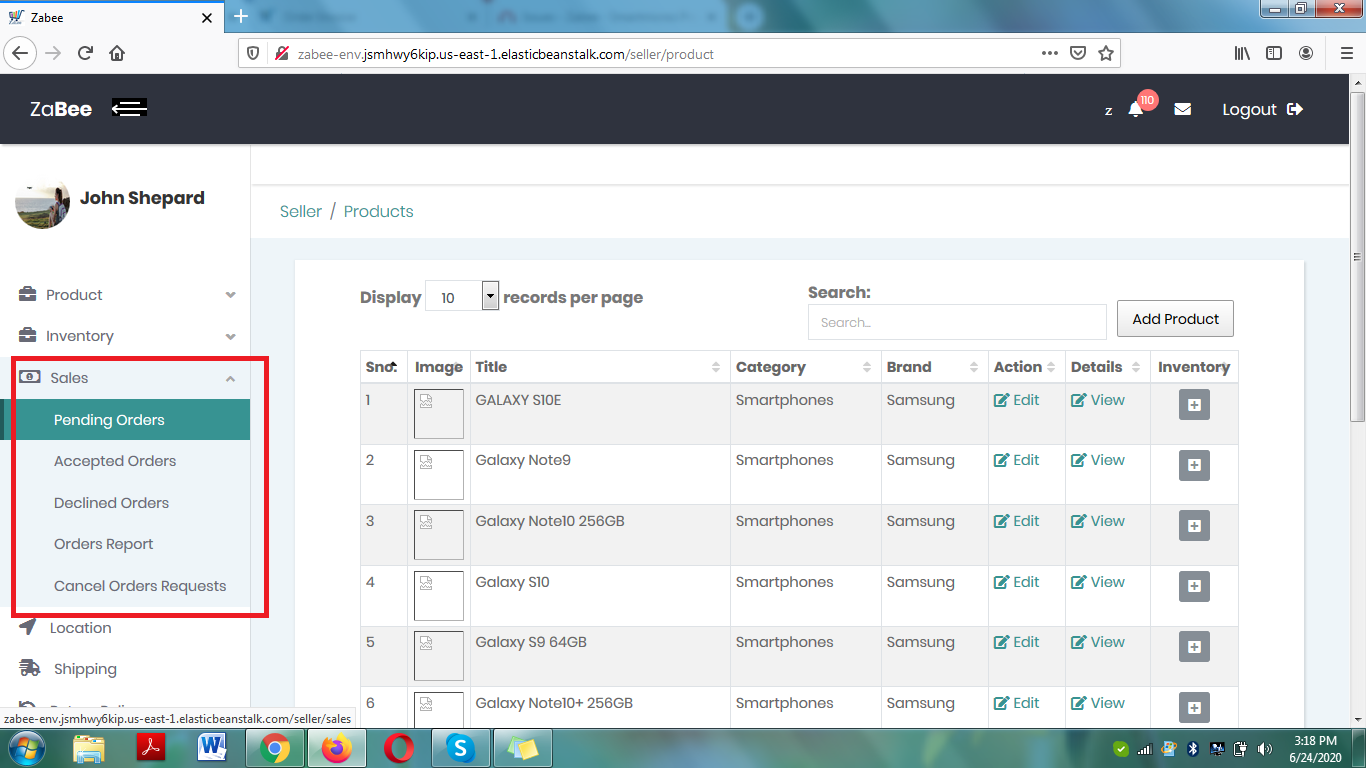View details of Galaxy S9 64GB

[1098, 642]
